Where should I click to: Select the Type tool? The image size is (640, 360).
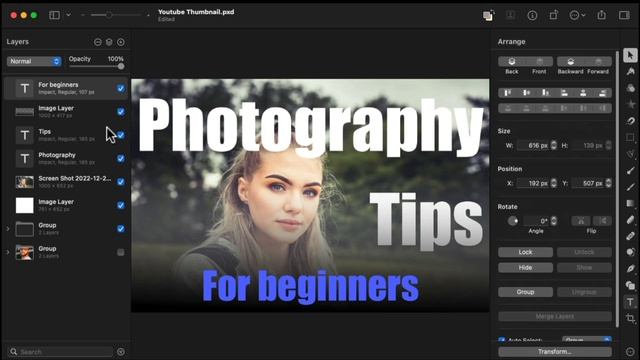(x=630, y=302)
